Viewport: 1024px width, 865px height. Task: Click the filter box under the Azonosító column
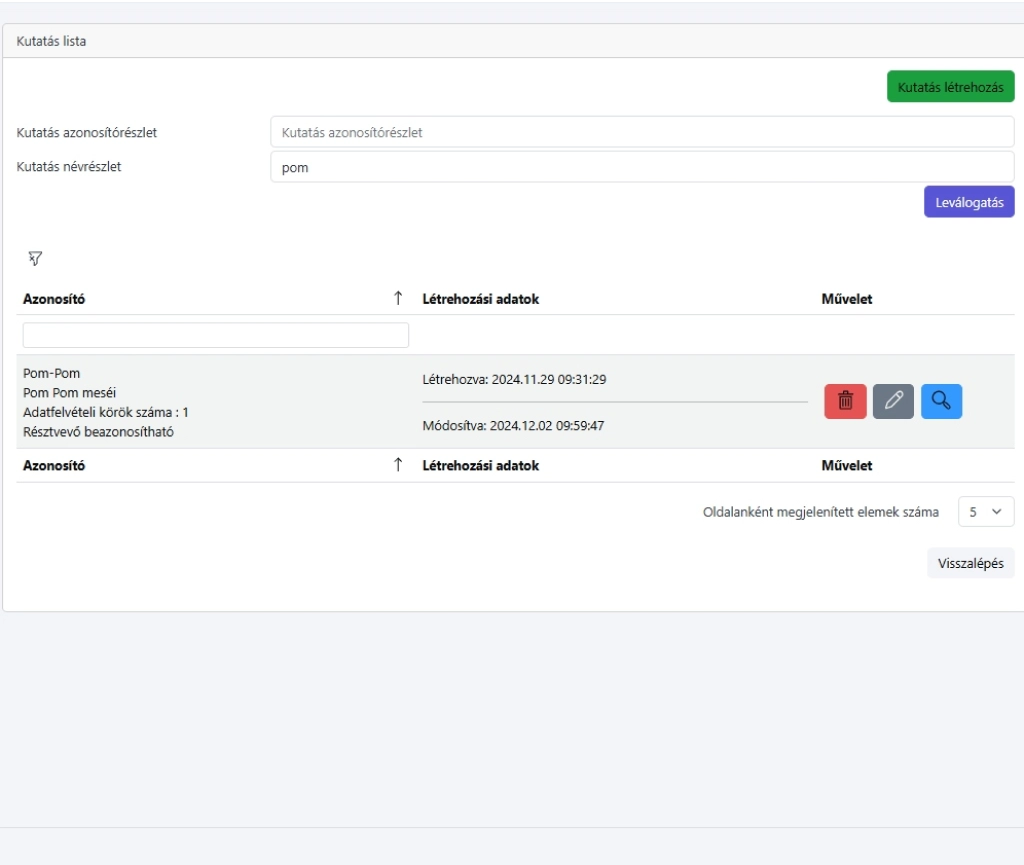[x=215, y=335]
